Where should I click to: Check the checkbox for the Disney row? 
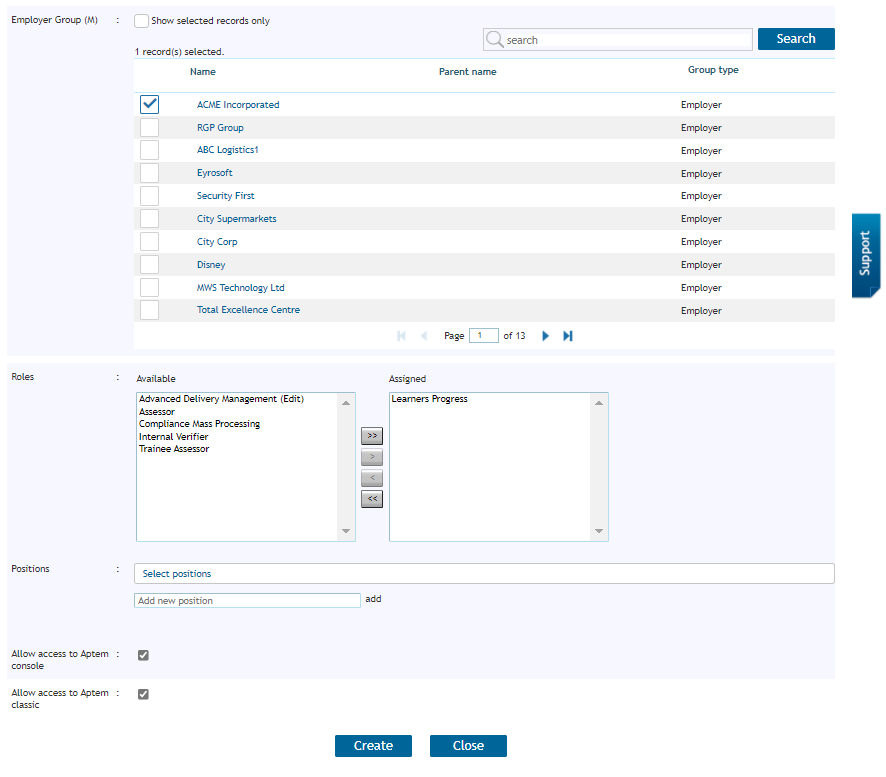tap(149, 264)
